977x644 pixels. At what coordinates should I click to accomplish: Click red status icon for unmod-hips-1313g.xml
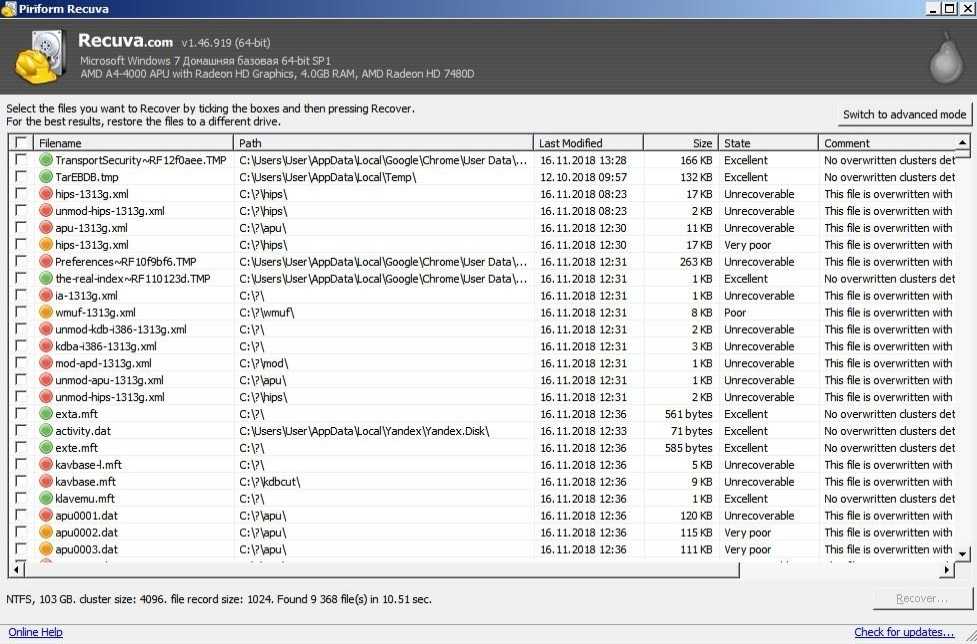(45, 211)
